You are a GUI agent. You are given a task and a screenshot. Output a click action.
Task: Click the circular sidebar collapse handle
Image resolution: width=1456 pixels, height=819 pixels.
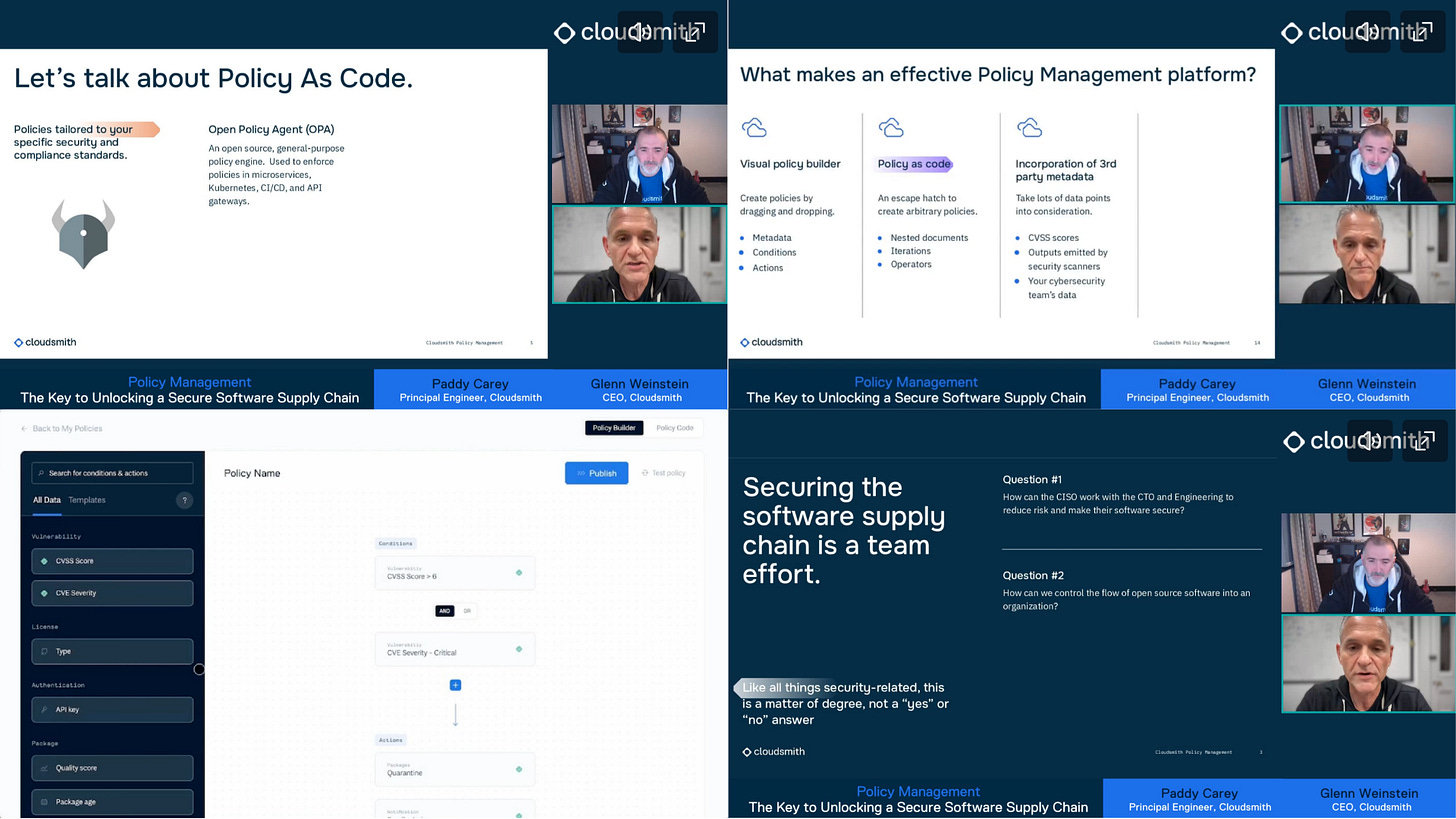click(x=199, y=669)
